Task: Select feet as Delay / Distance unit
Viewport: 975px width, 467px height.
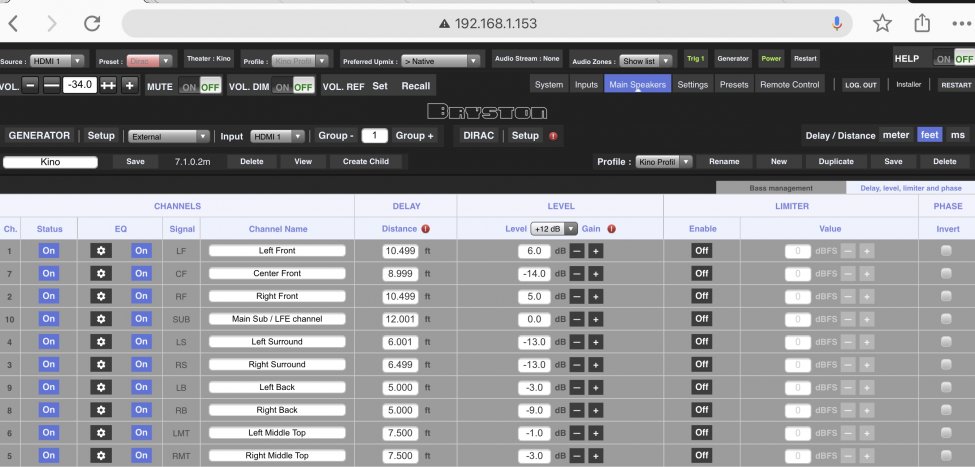Action: [x=930, y=135]
